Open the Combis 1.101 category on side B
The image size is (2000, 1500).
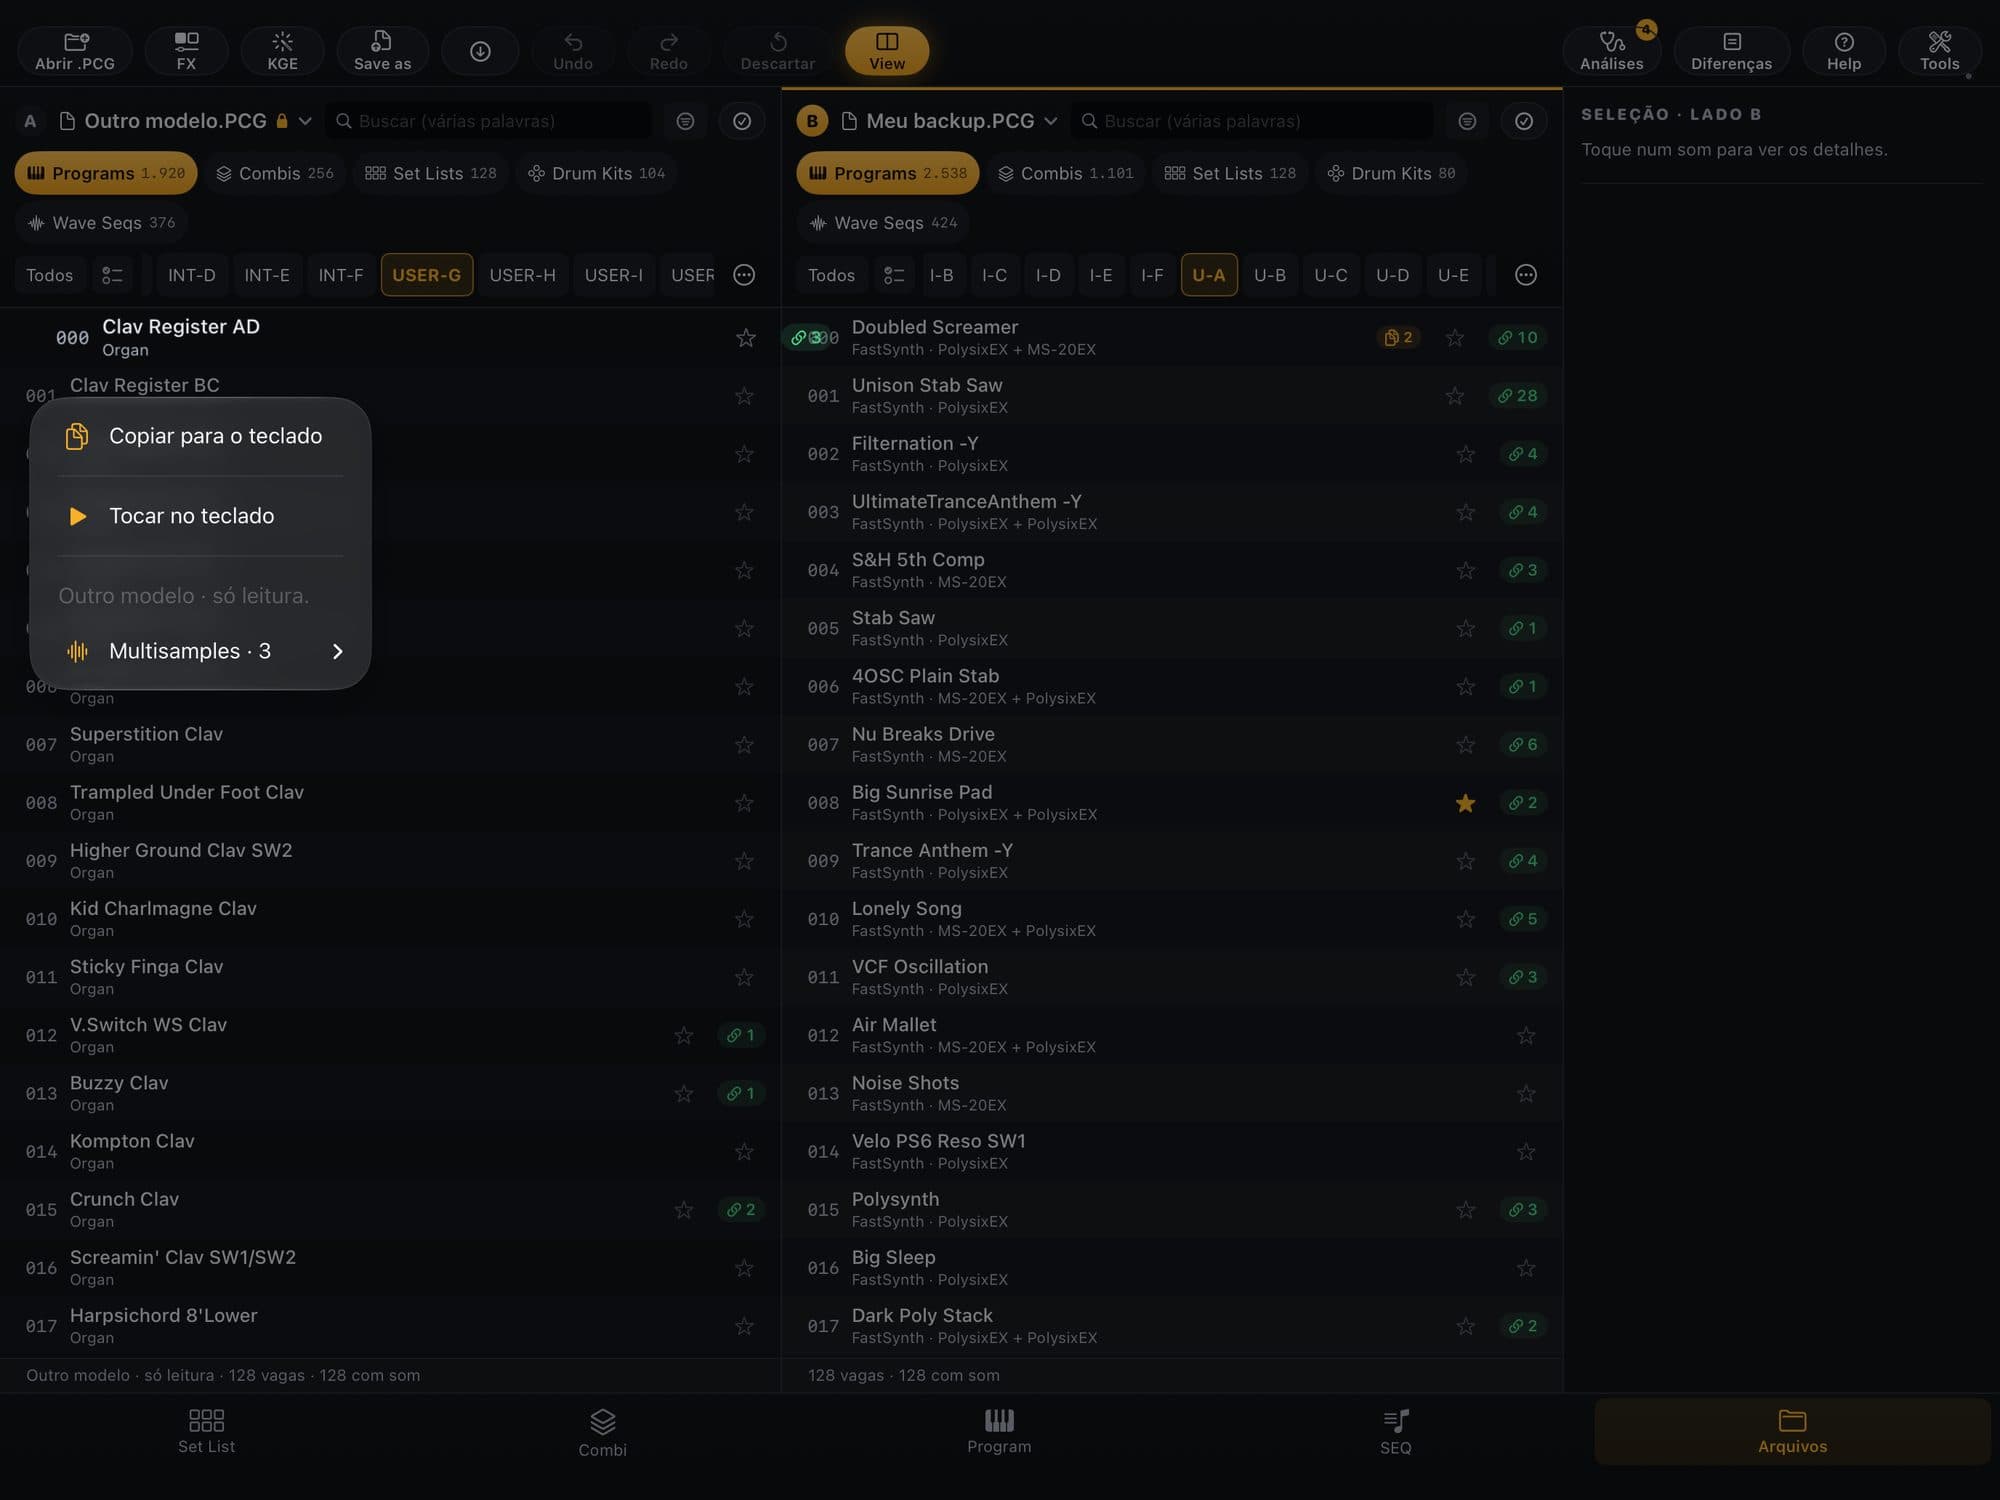1066,173
